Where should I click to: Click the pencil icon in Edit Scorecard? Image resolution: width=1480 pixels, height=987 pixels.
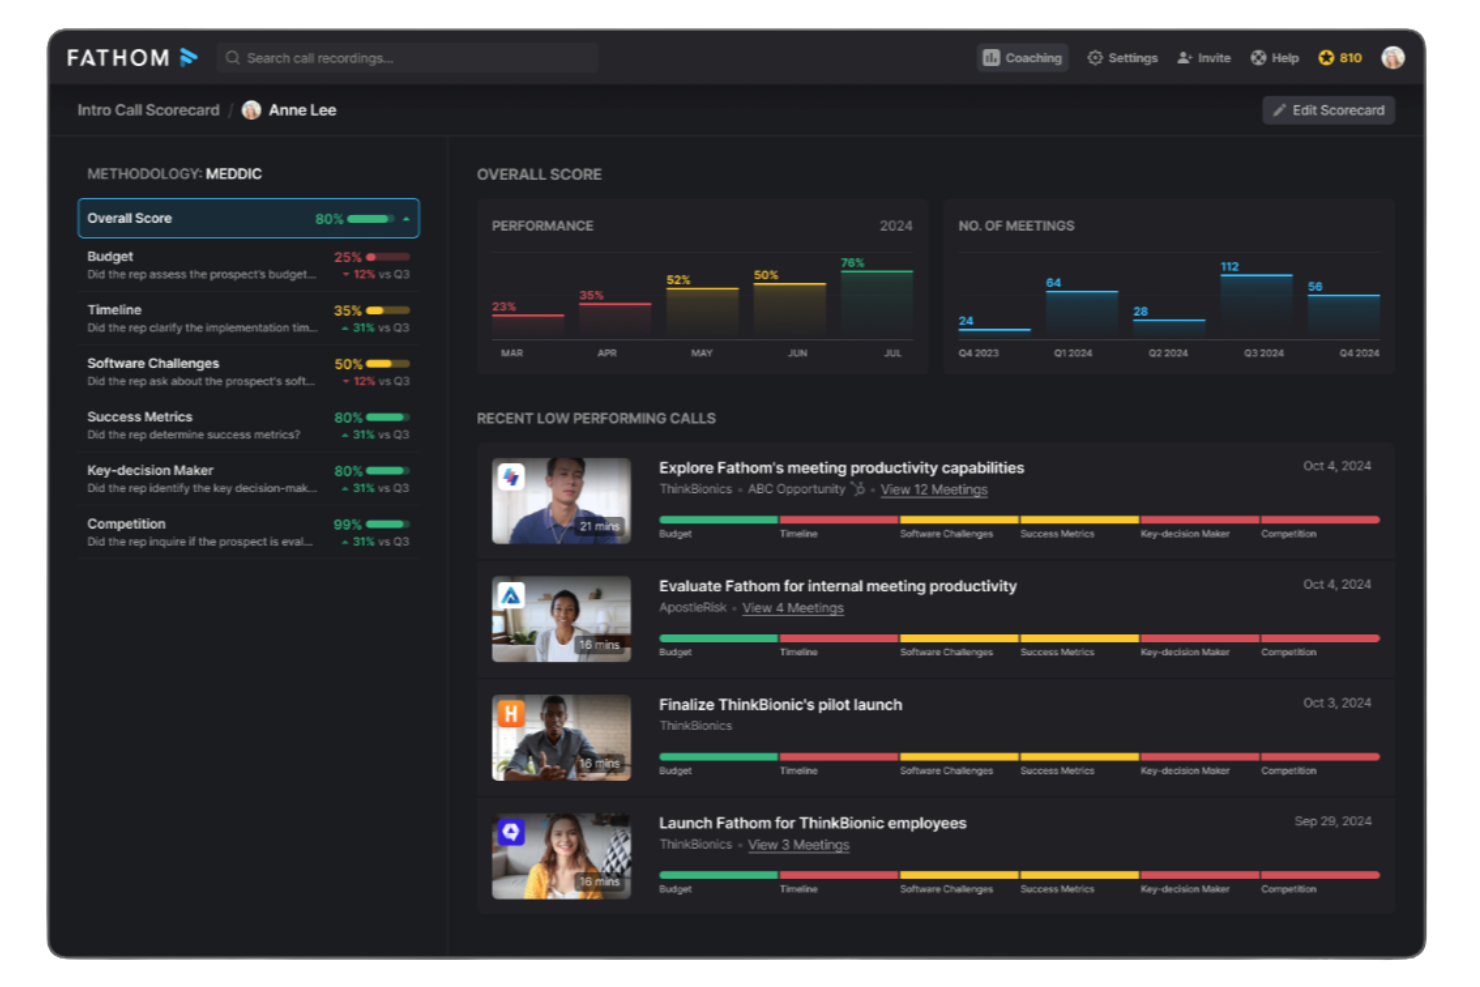[x=1279, y=110]
